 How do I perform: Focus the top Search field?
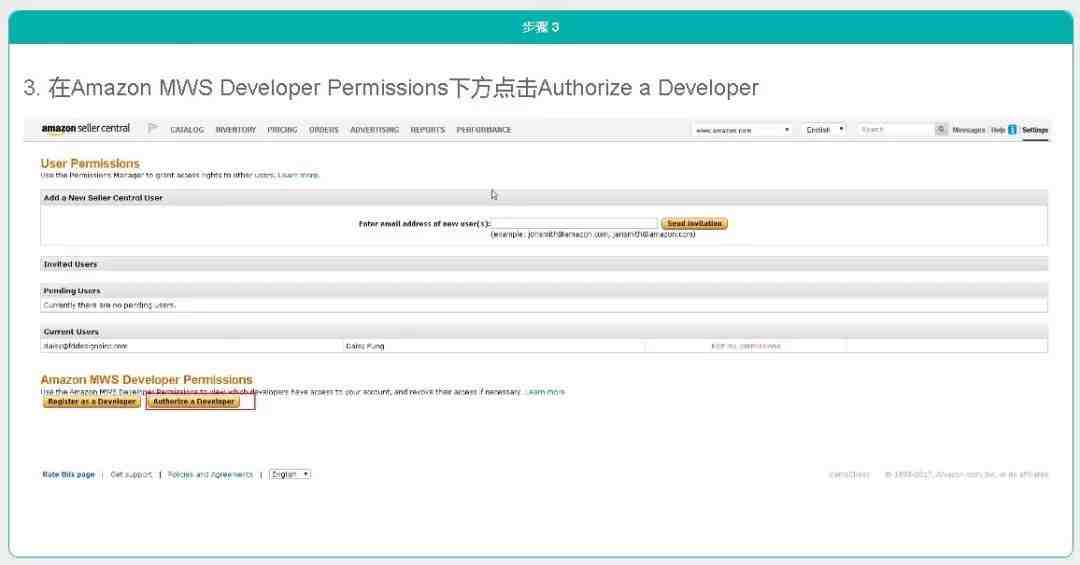(x=896, y=130)
